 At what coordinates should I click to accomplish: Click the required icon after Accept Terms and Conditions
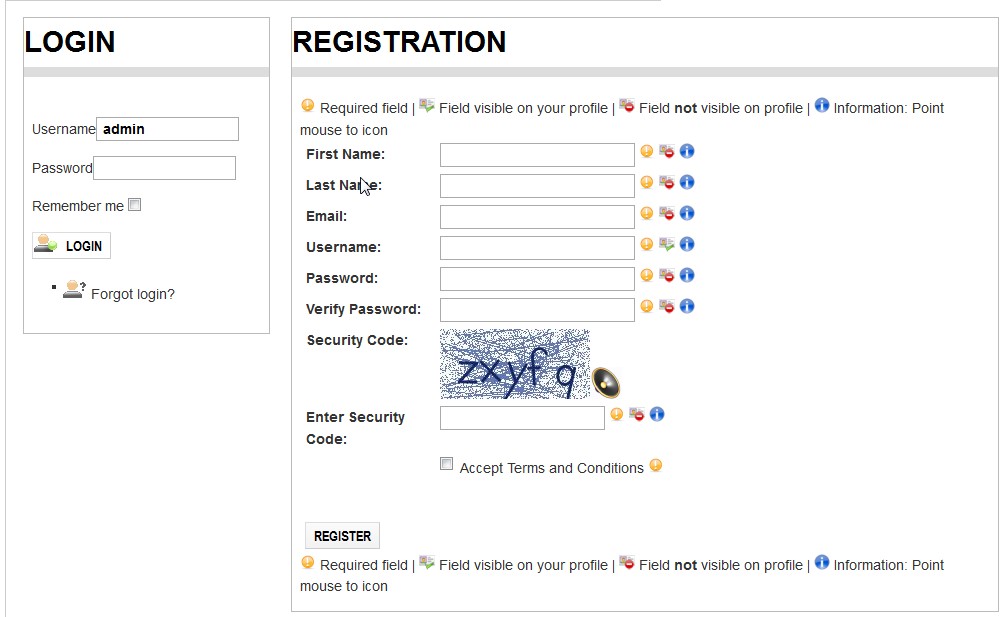point(656,465)
